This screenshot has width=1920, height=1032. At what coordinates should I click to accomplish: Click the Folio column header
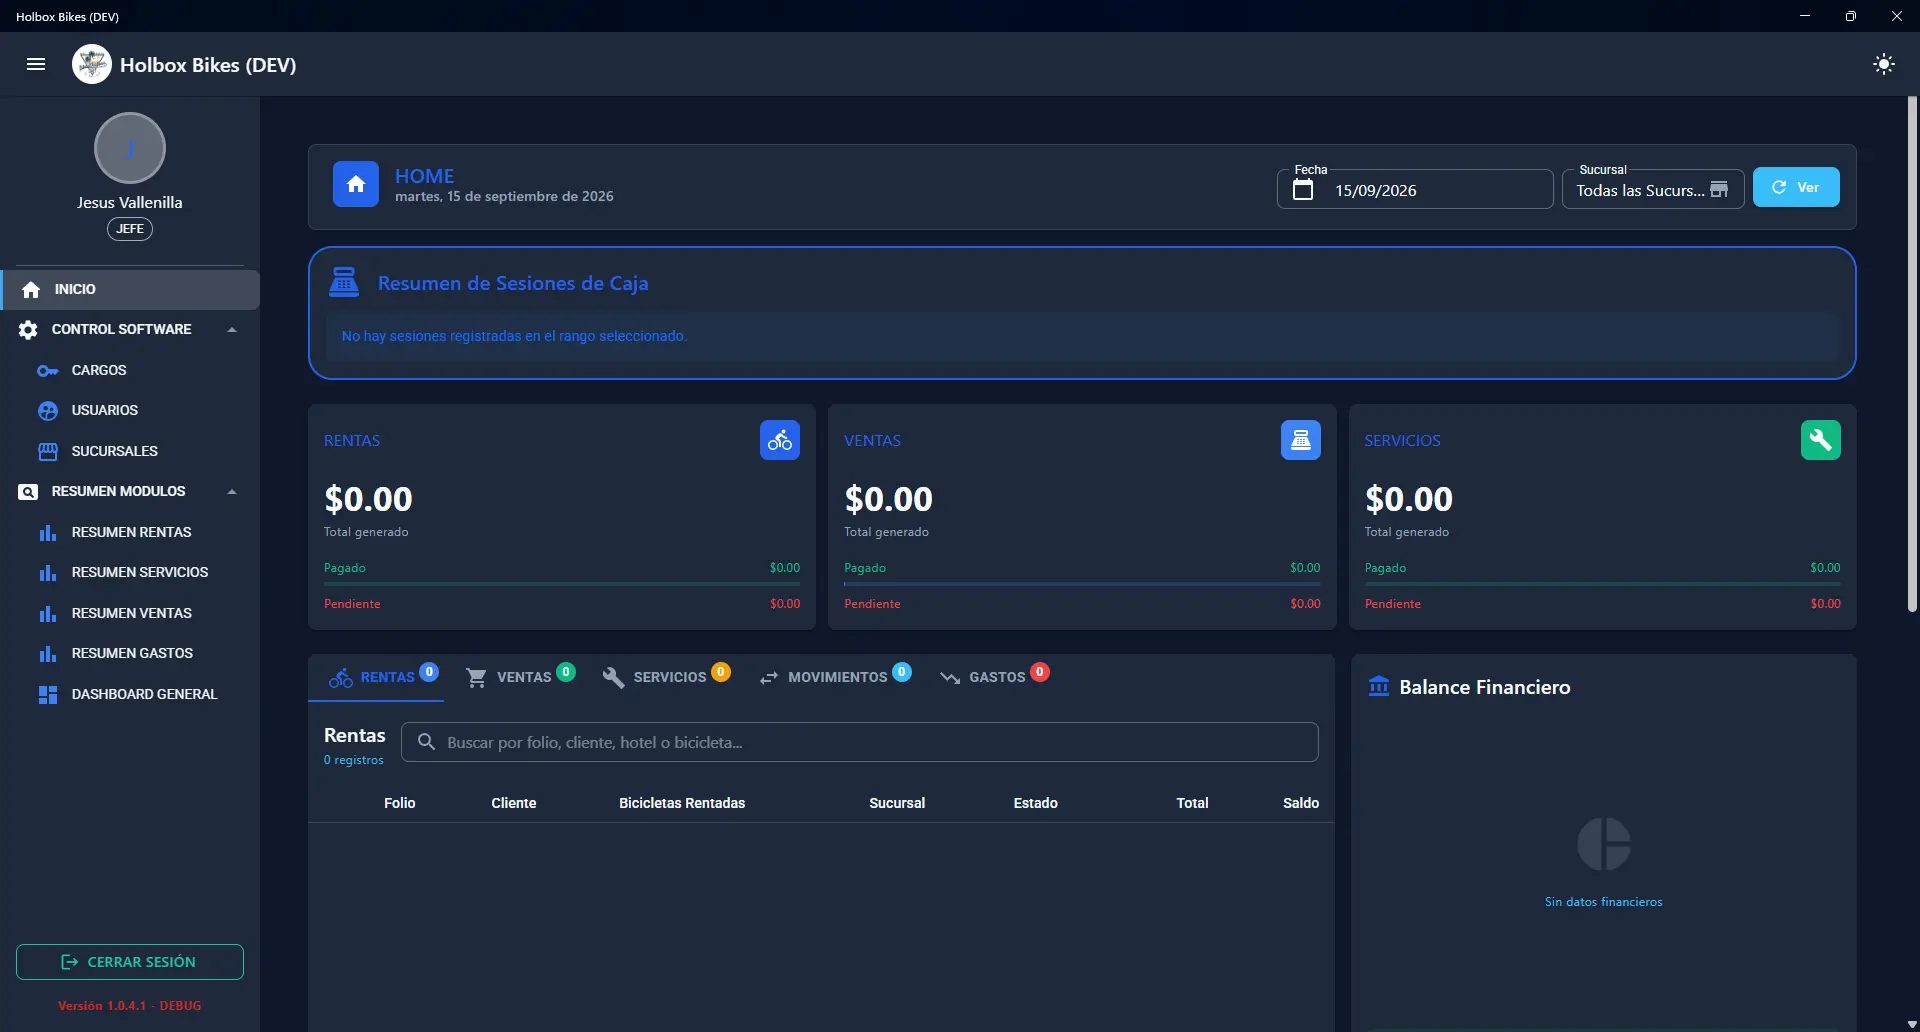[x=400, y=803]
